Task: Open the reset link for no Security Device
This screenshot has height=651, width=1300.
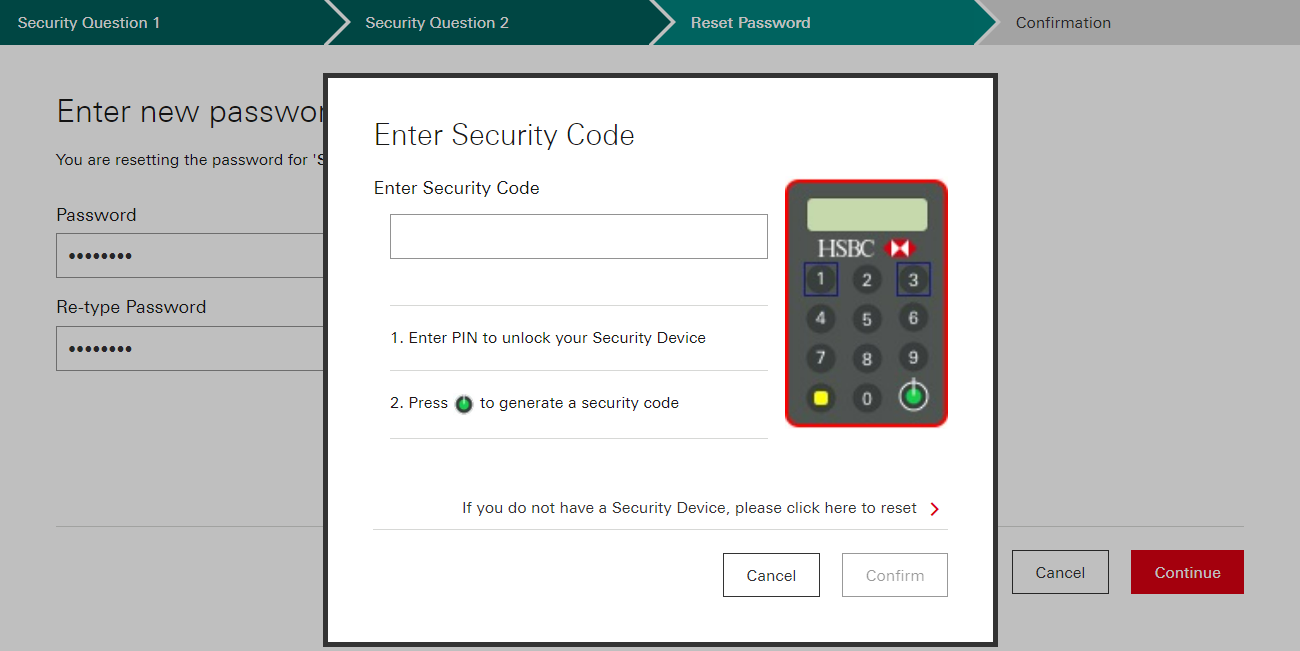Action: click(x=689, y=508)
